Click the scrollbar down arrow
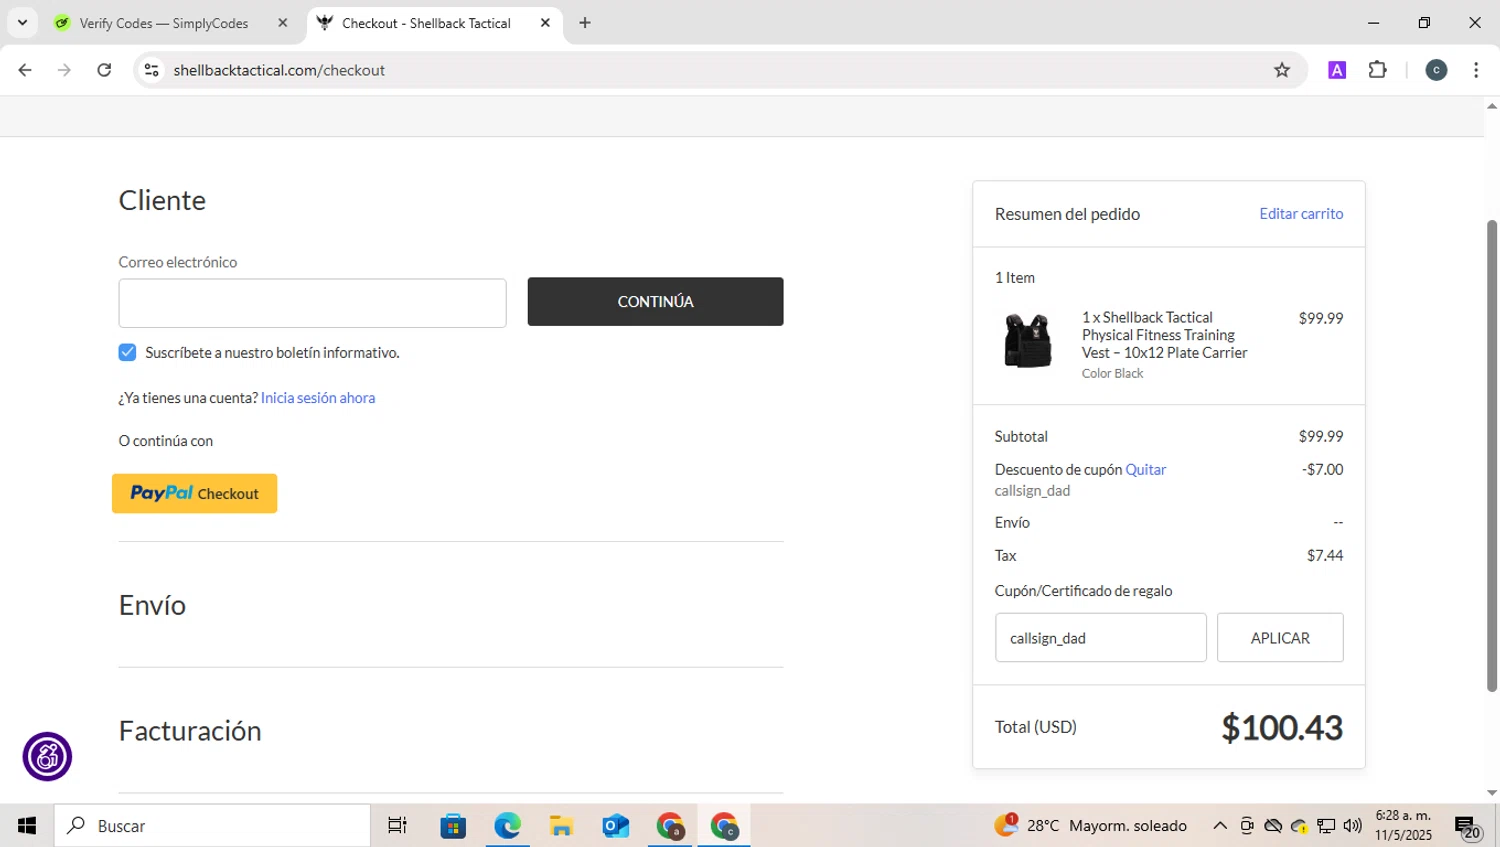Image resolution: width=1500 pixels, height=847 pixels. click(x=1492, y=793)
